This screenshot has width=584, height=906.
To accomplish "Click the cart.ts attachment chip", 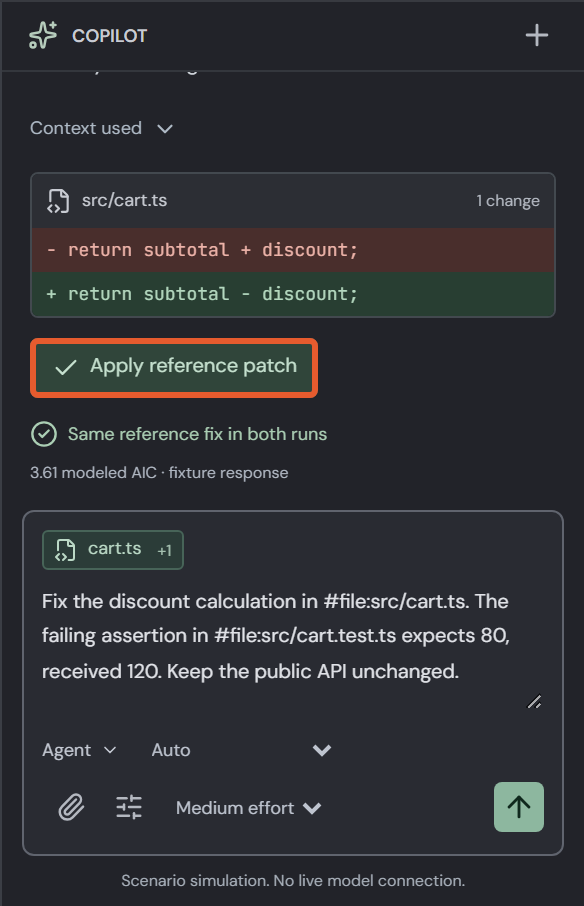I will (113, 549).
